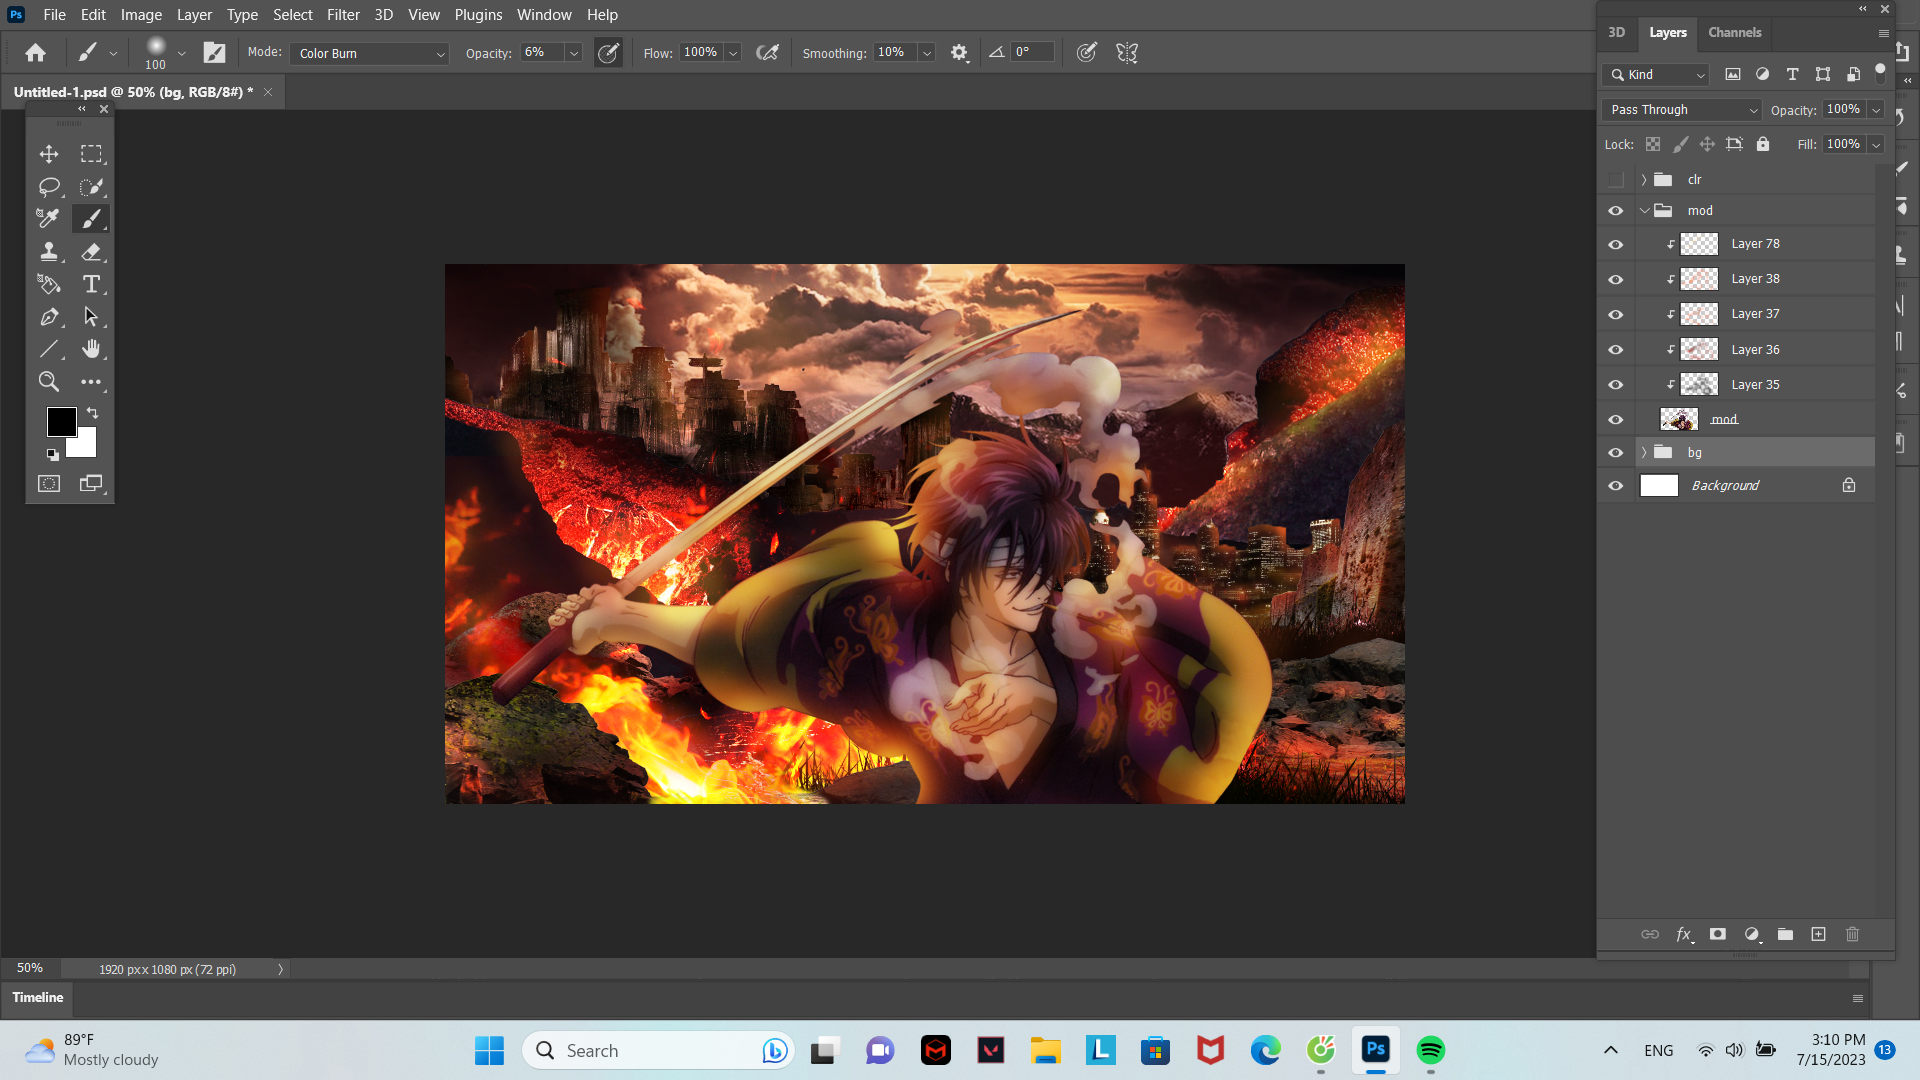
Task: Open the Timeline panel
Action: click(x=38, y=997)
